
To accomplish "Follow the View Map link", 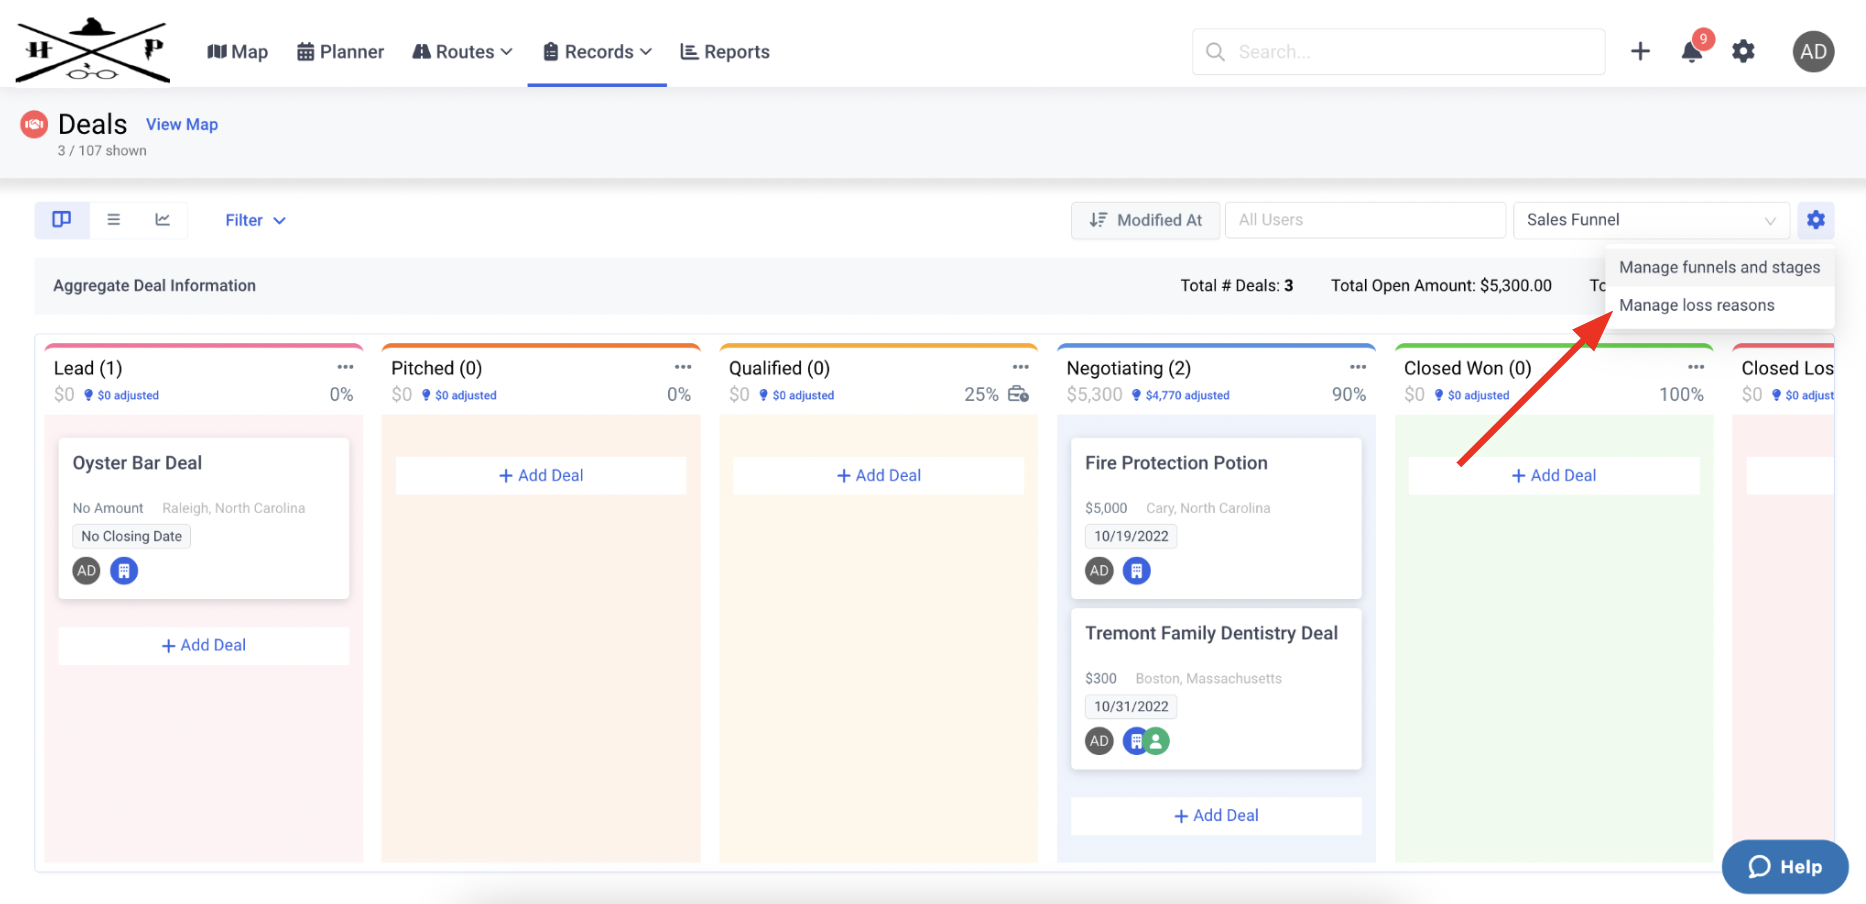I will click(182, 124).
